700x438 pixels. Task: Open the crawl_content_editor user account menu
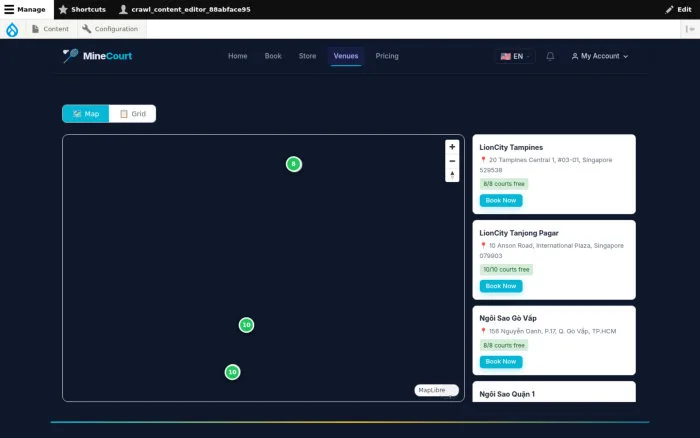185,9
